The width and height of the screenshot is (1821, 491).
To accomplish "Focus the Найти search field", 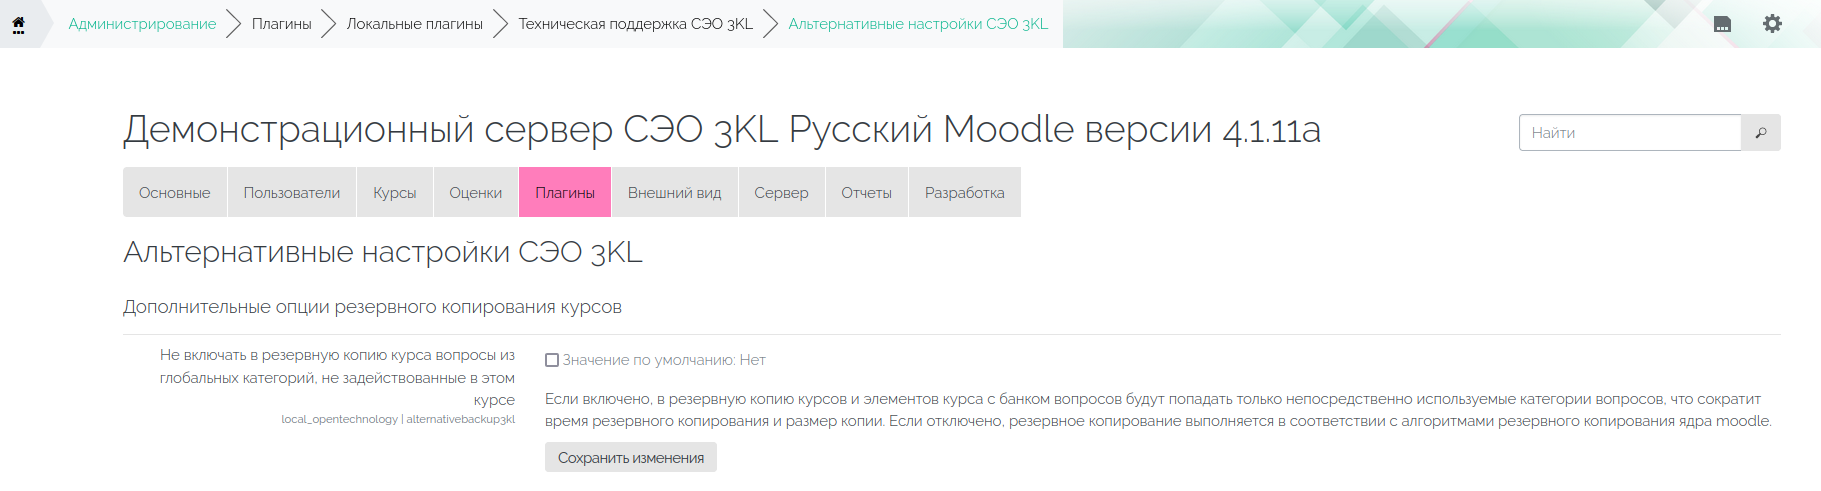I will 1630,132.
